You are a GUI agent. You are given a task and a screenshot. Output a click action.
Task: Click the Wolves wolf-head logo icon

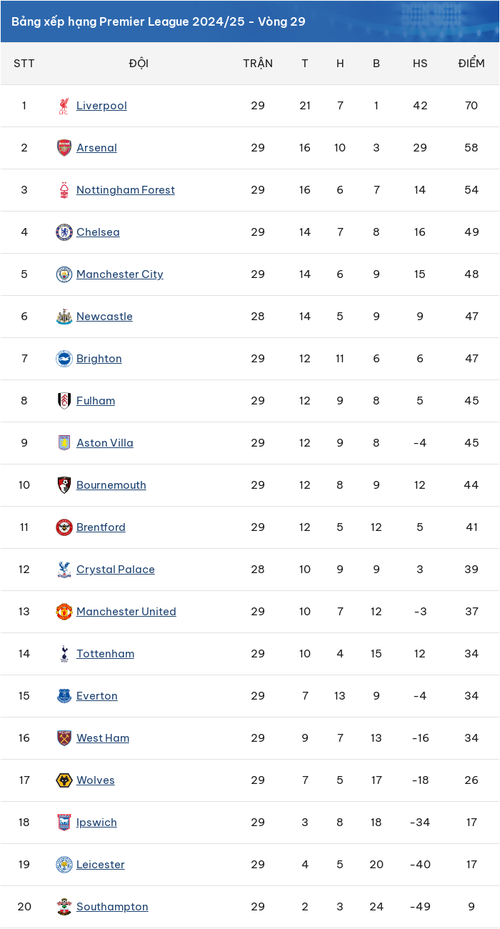(x=64, y=780)
